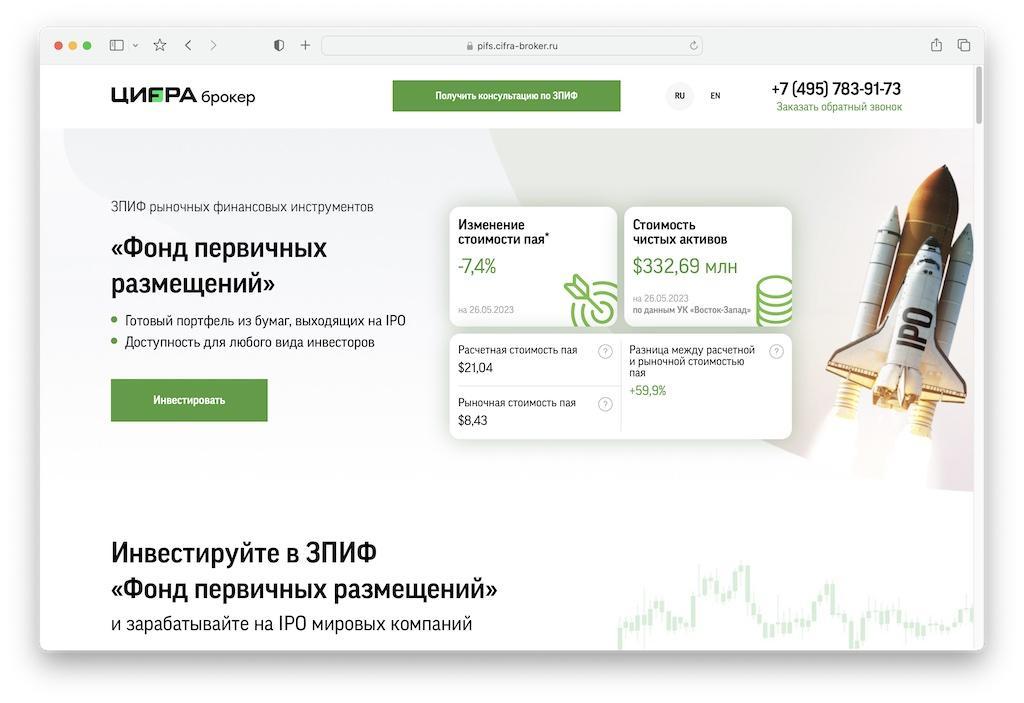The height and width of the screenshot is (703, 1024).
Task: Click the bookmarks star icon
Action: [159, 45]
